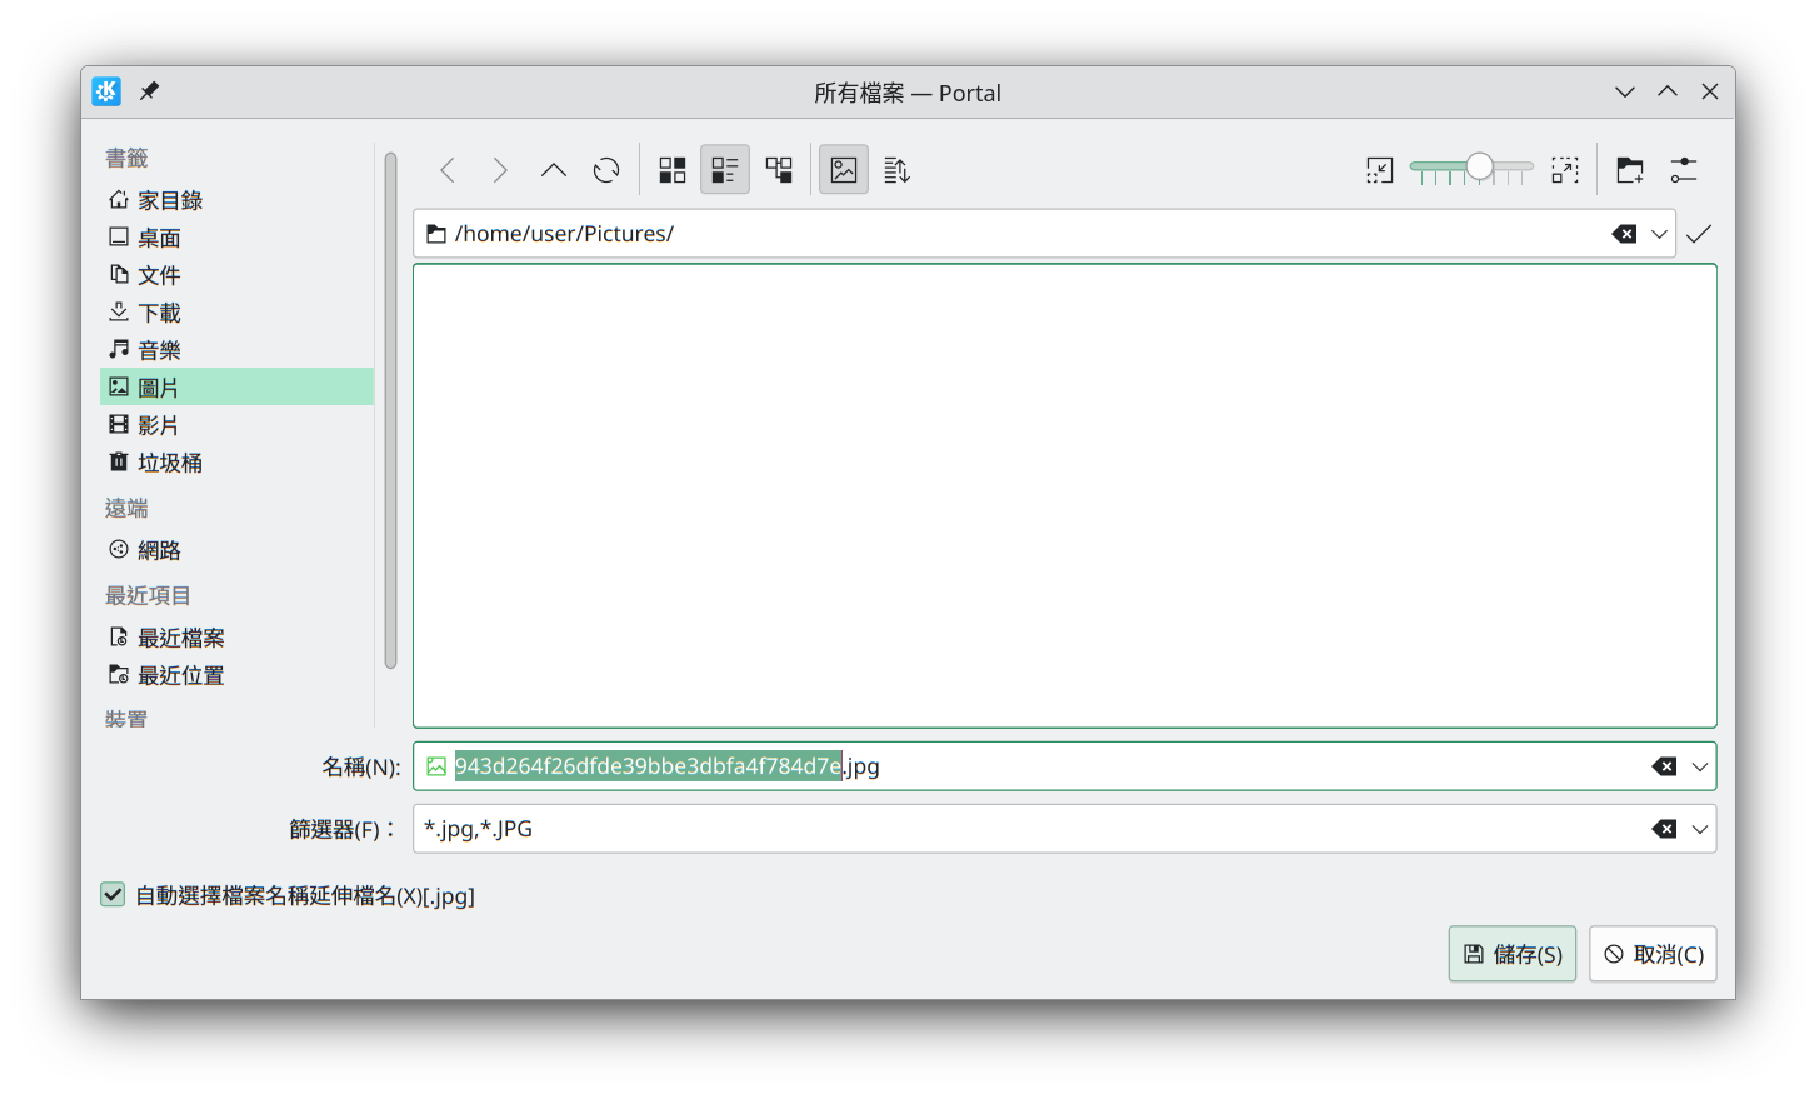Click the icon size zoom slider

(1471, 169)
